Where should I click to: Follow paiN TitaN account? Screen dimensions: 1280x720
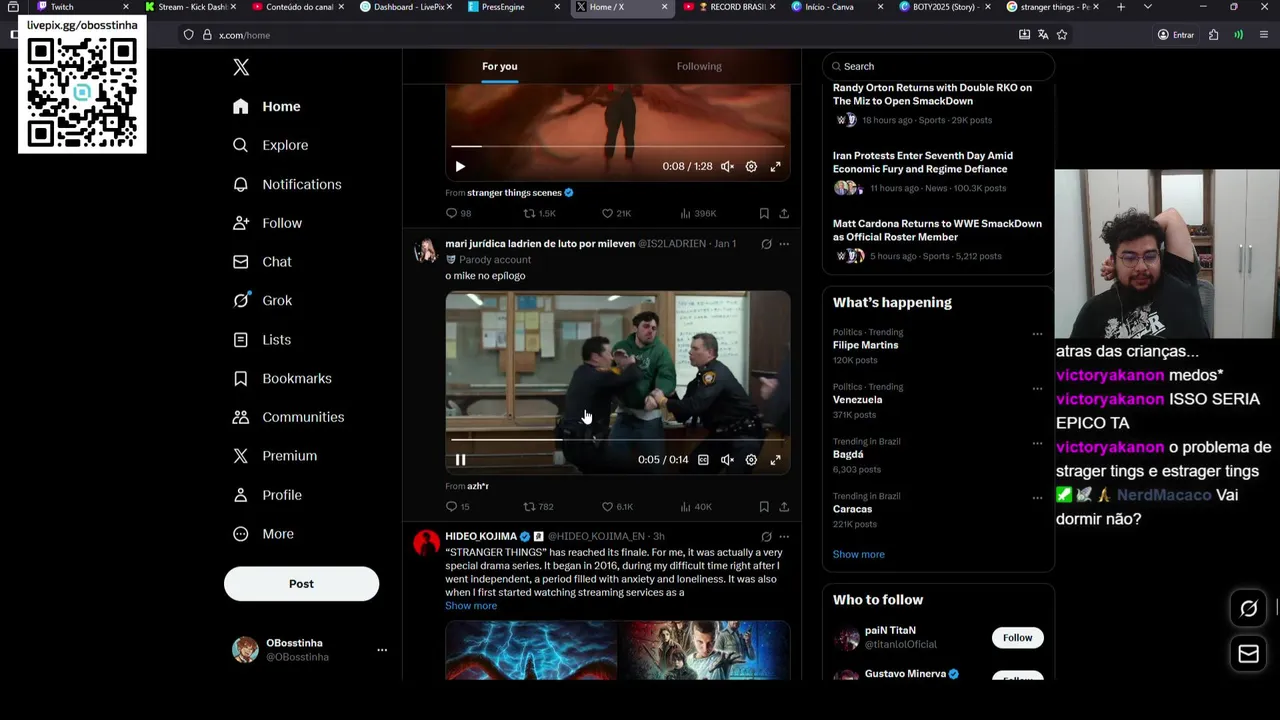click(1017, 638)
